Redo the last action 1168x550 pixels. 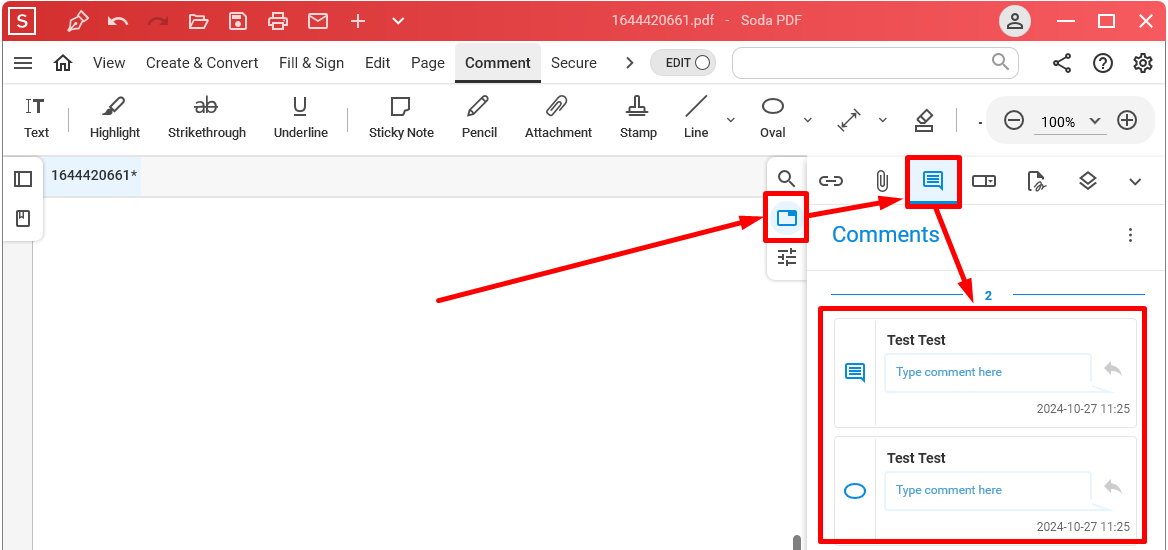point(158,21)
